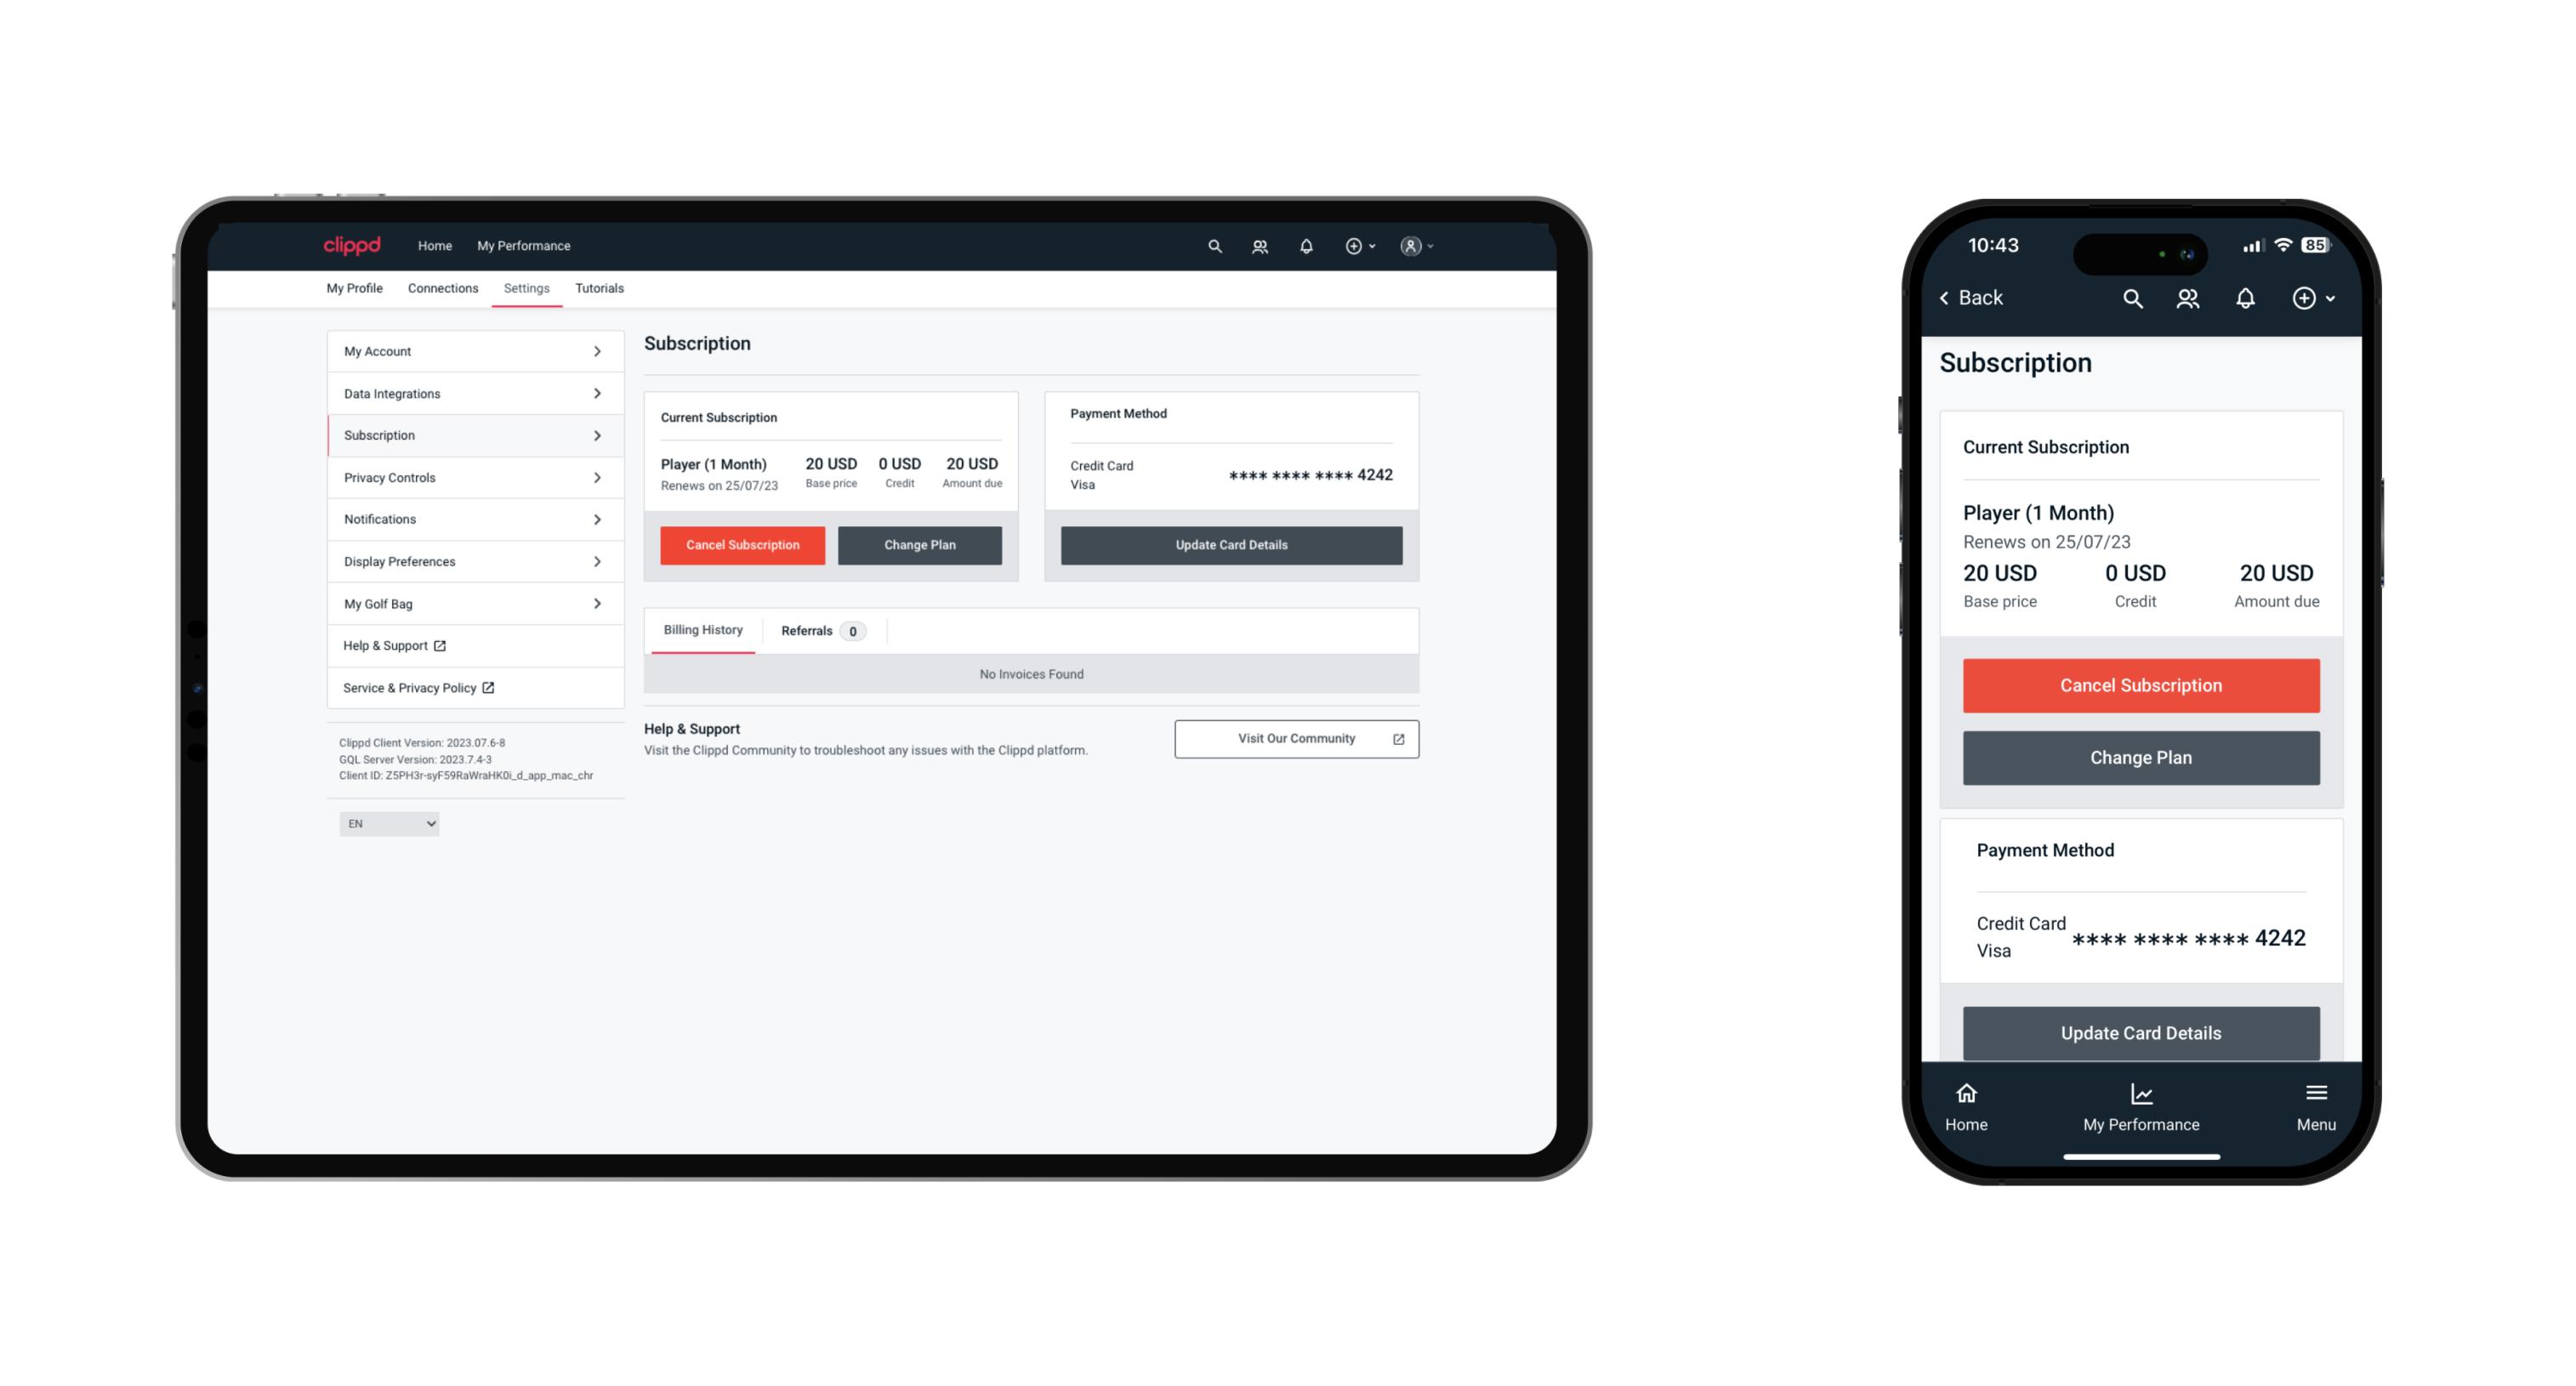Click the Clippd home icon in navbar
The image size is (2576, 1386).
point(352,244)
